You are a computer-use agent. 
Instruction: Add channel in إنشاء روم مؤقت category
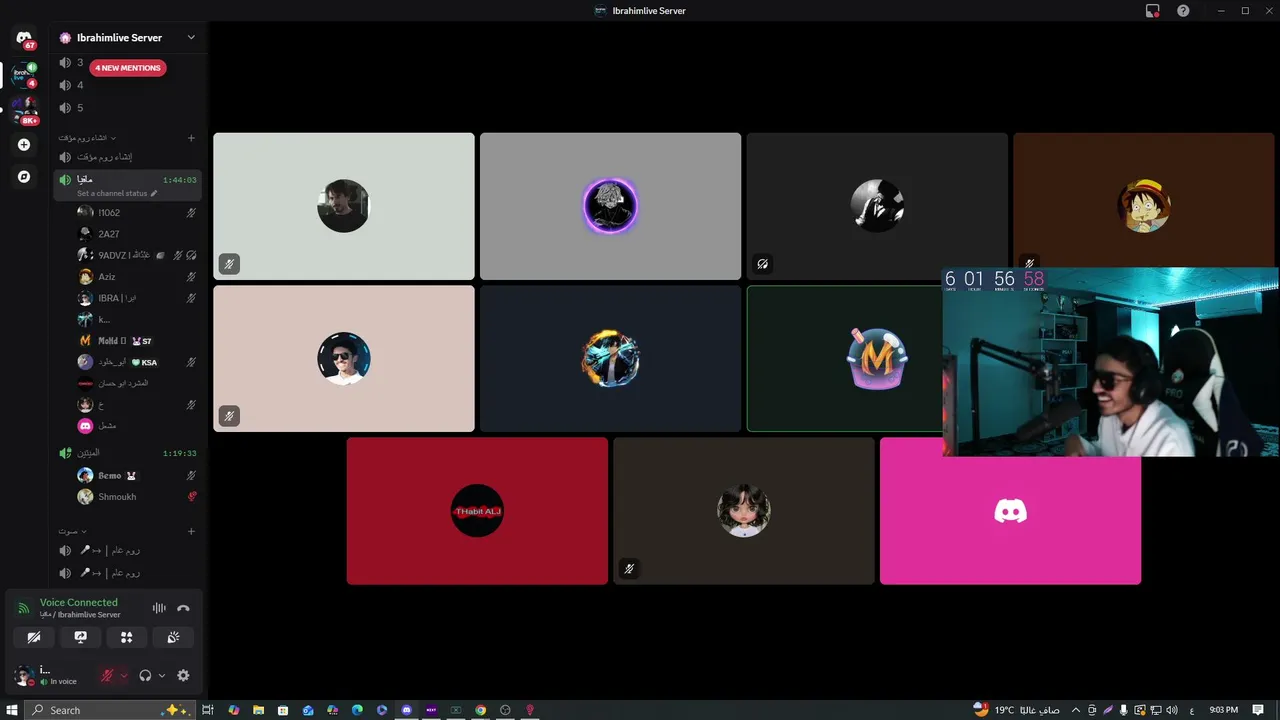[191, 138]
